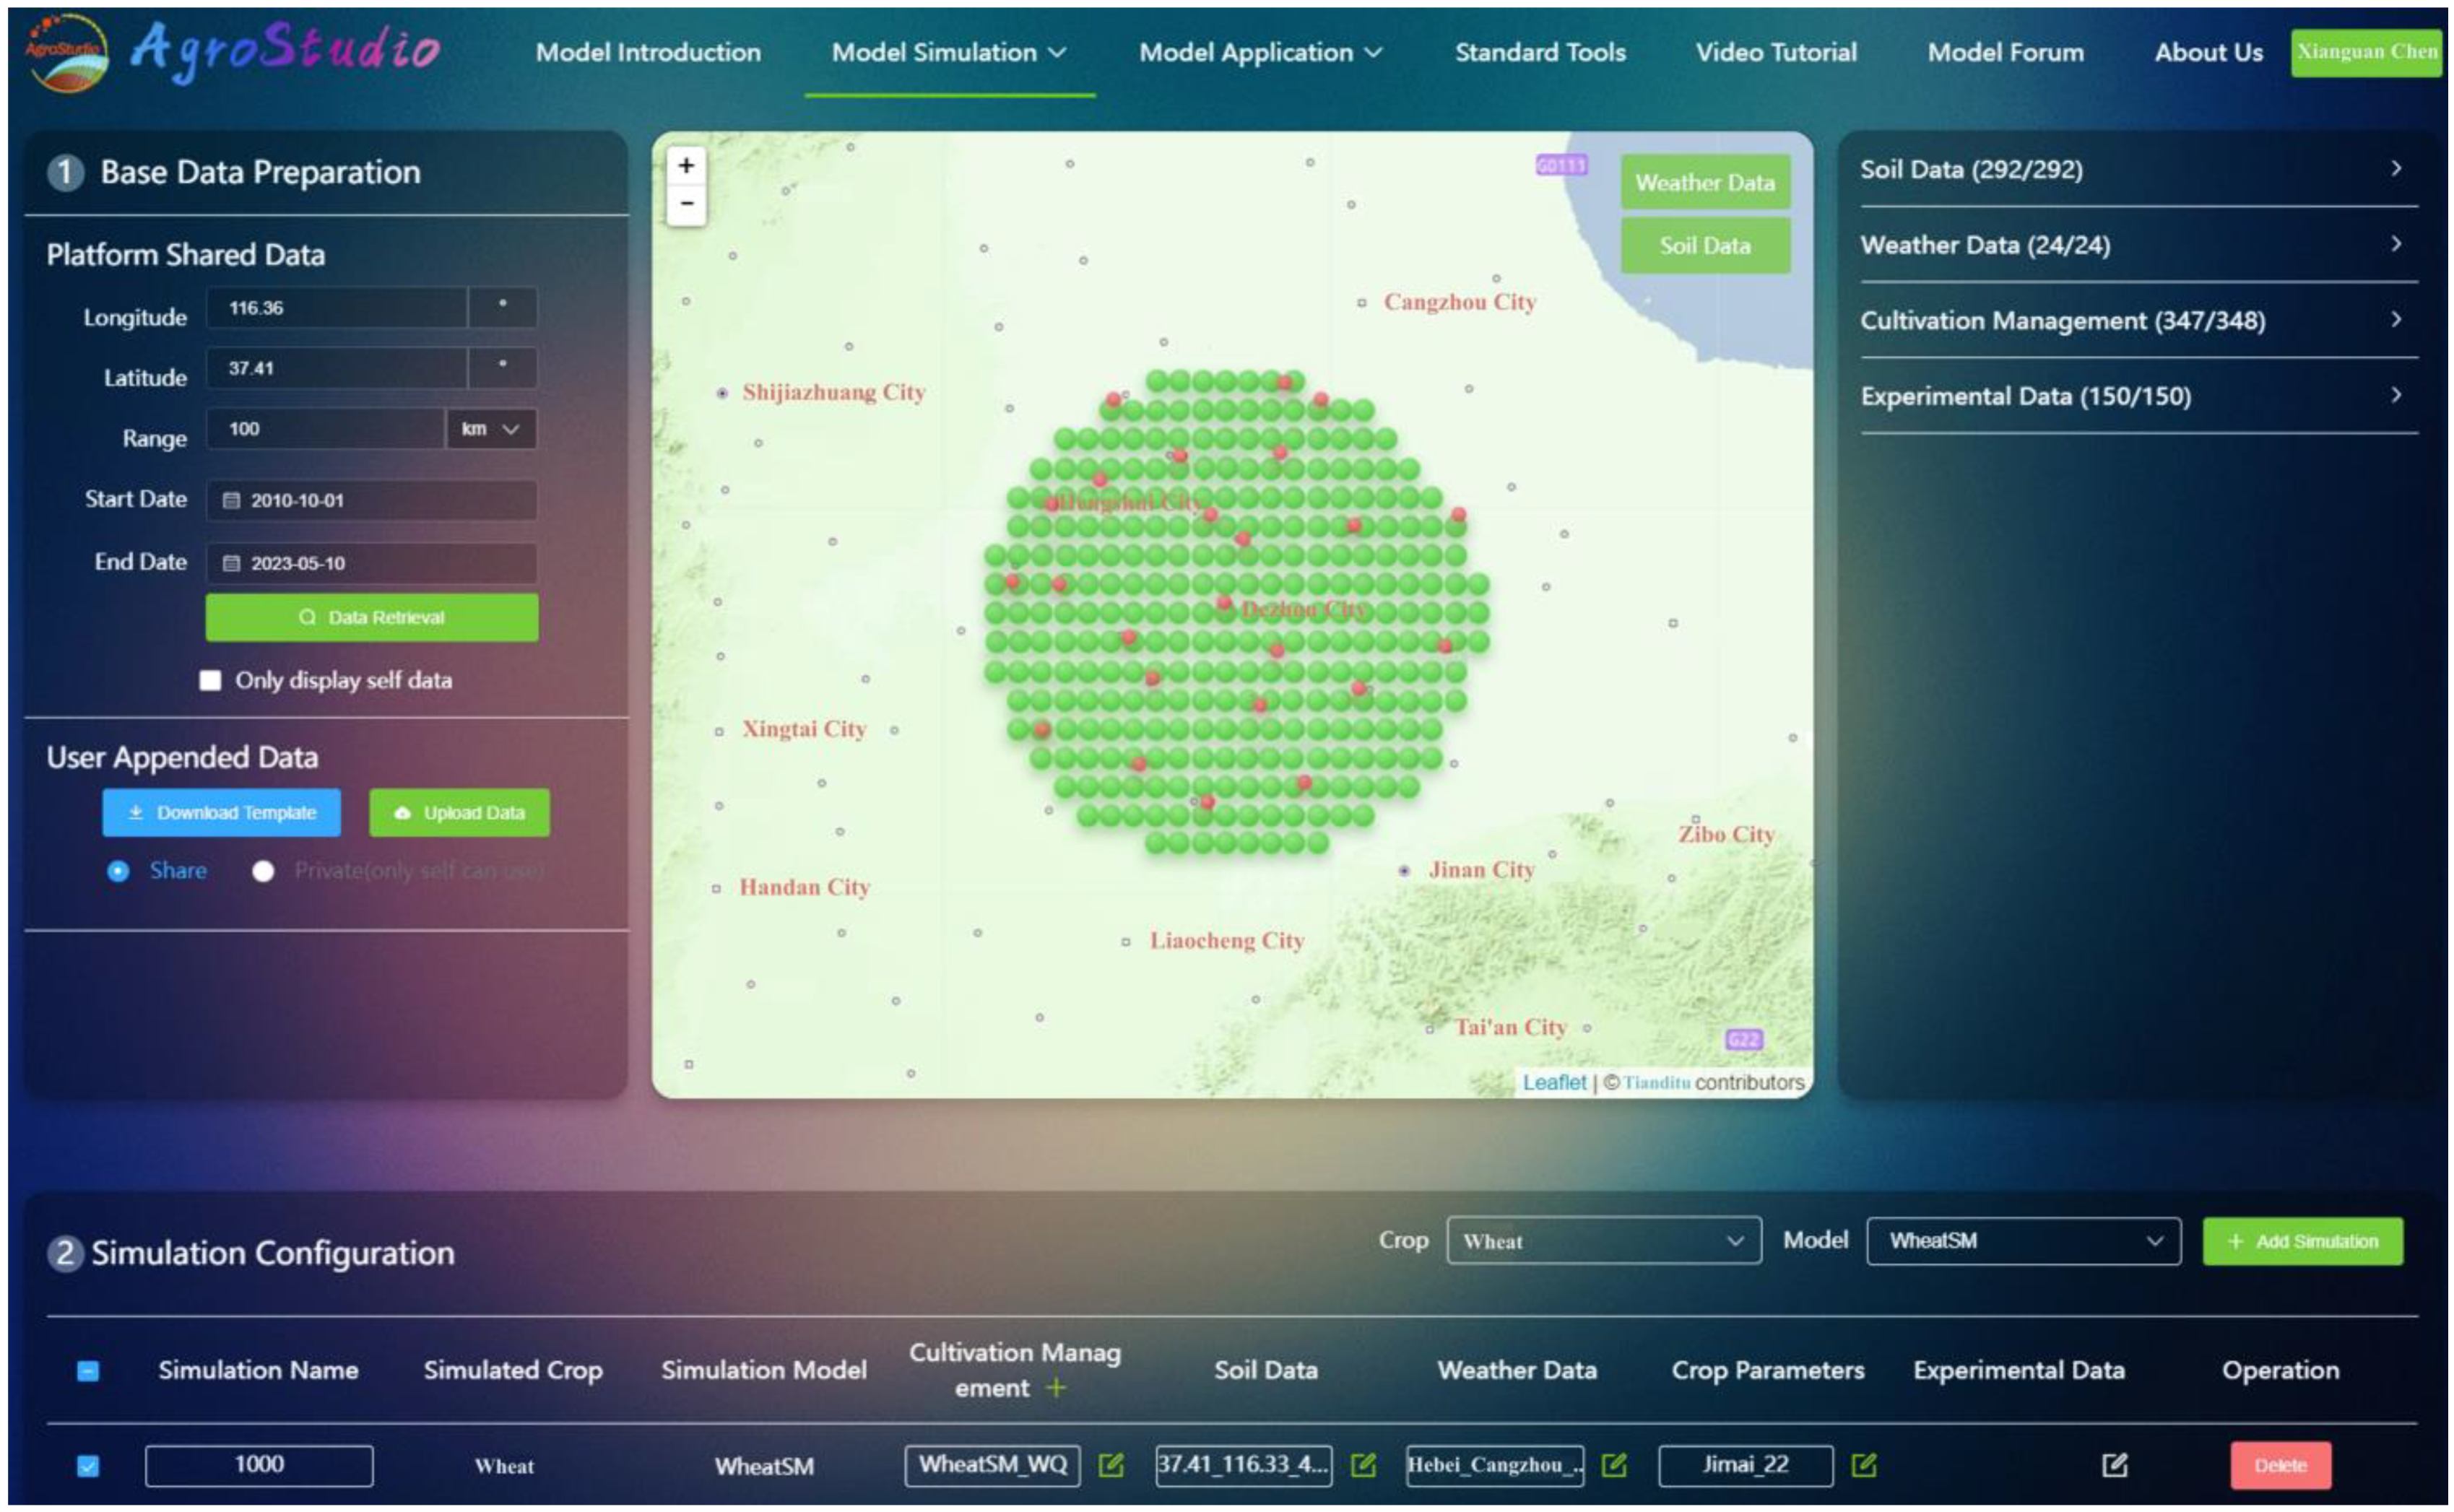Open the Model dropdown showing WheatSM
This screenshot has height=1512, width=2454.
[2023, 1241]
